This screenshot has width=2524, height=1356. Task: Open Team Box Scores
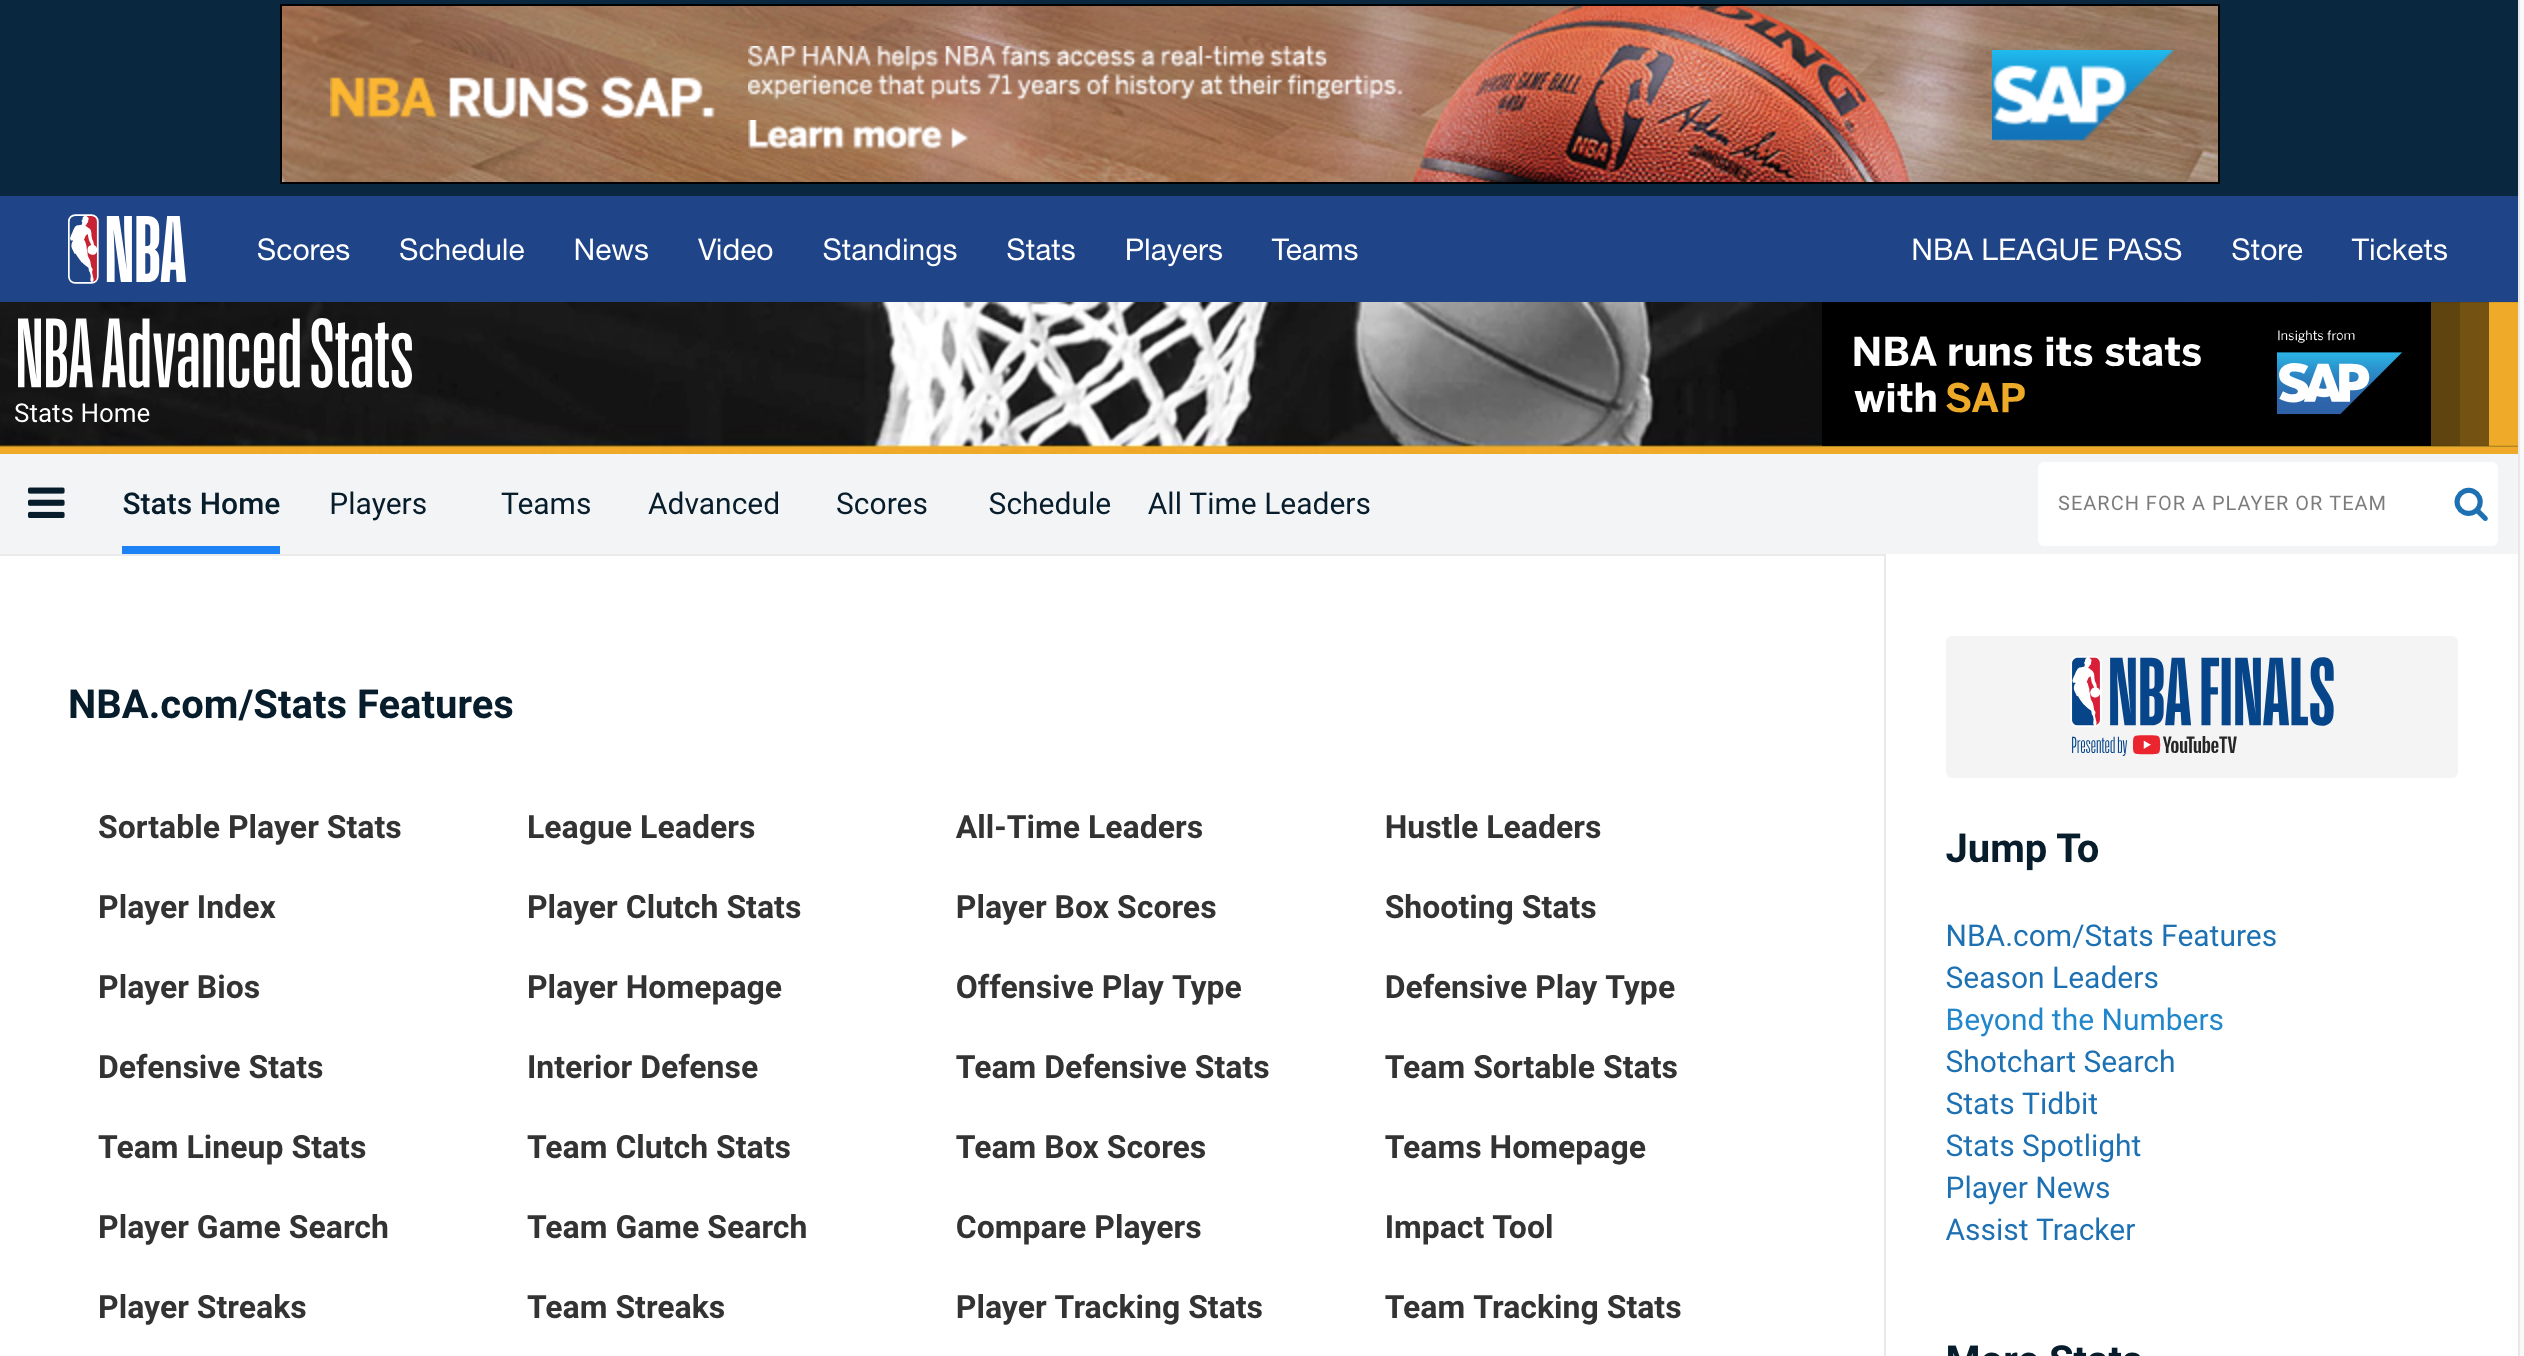1081,1147
